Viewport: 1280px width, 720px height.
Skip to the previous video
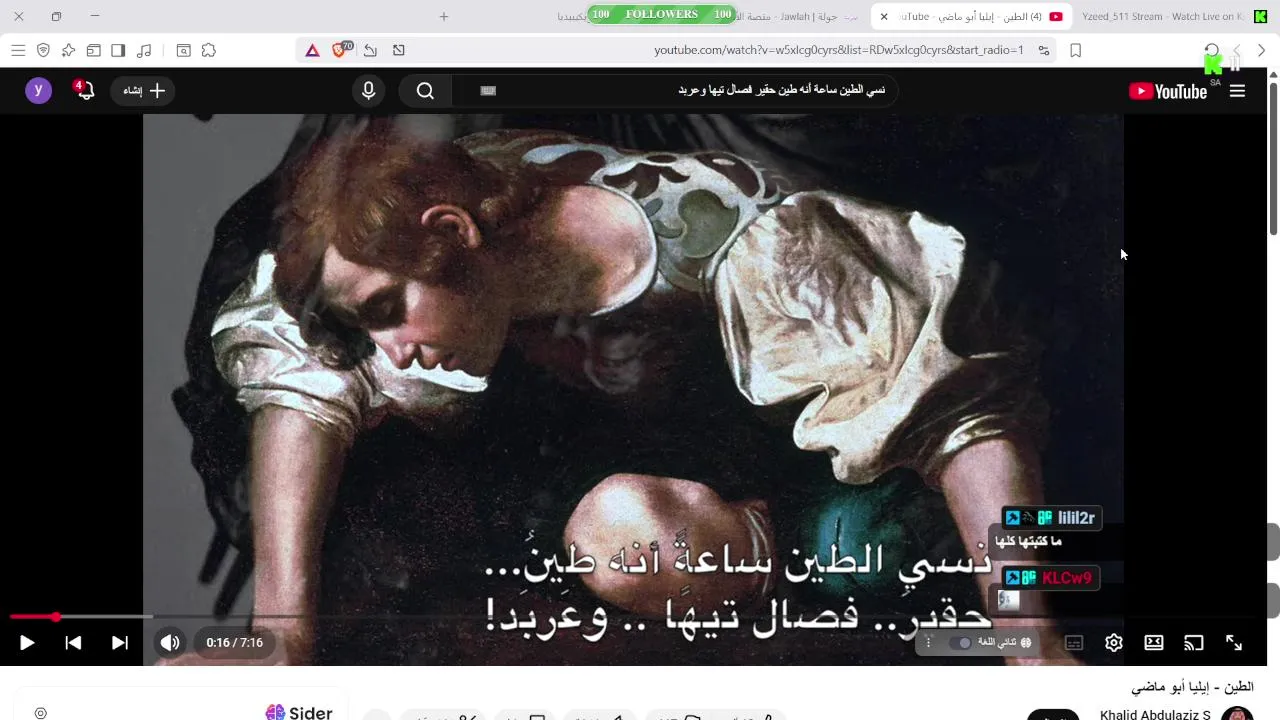click(x=73, y=643)
